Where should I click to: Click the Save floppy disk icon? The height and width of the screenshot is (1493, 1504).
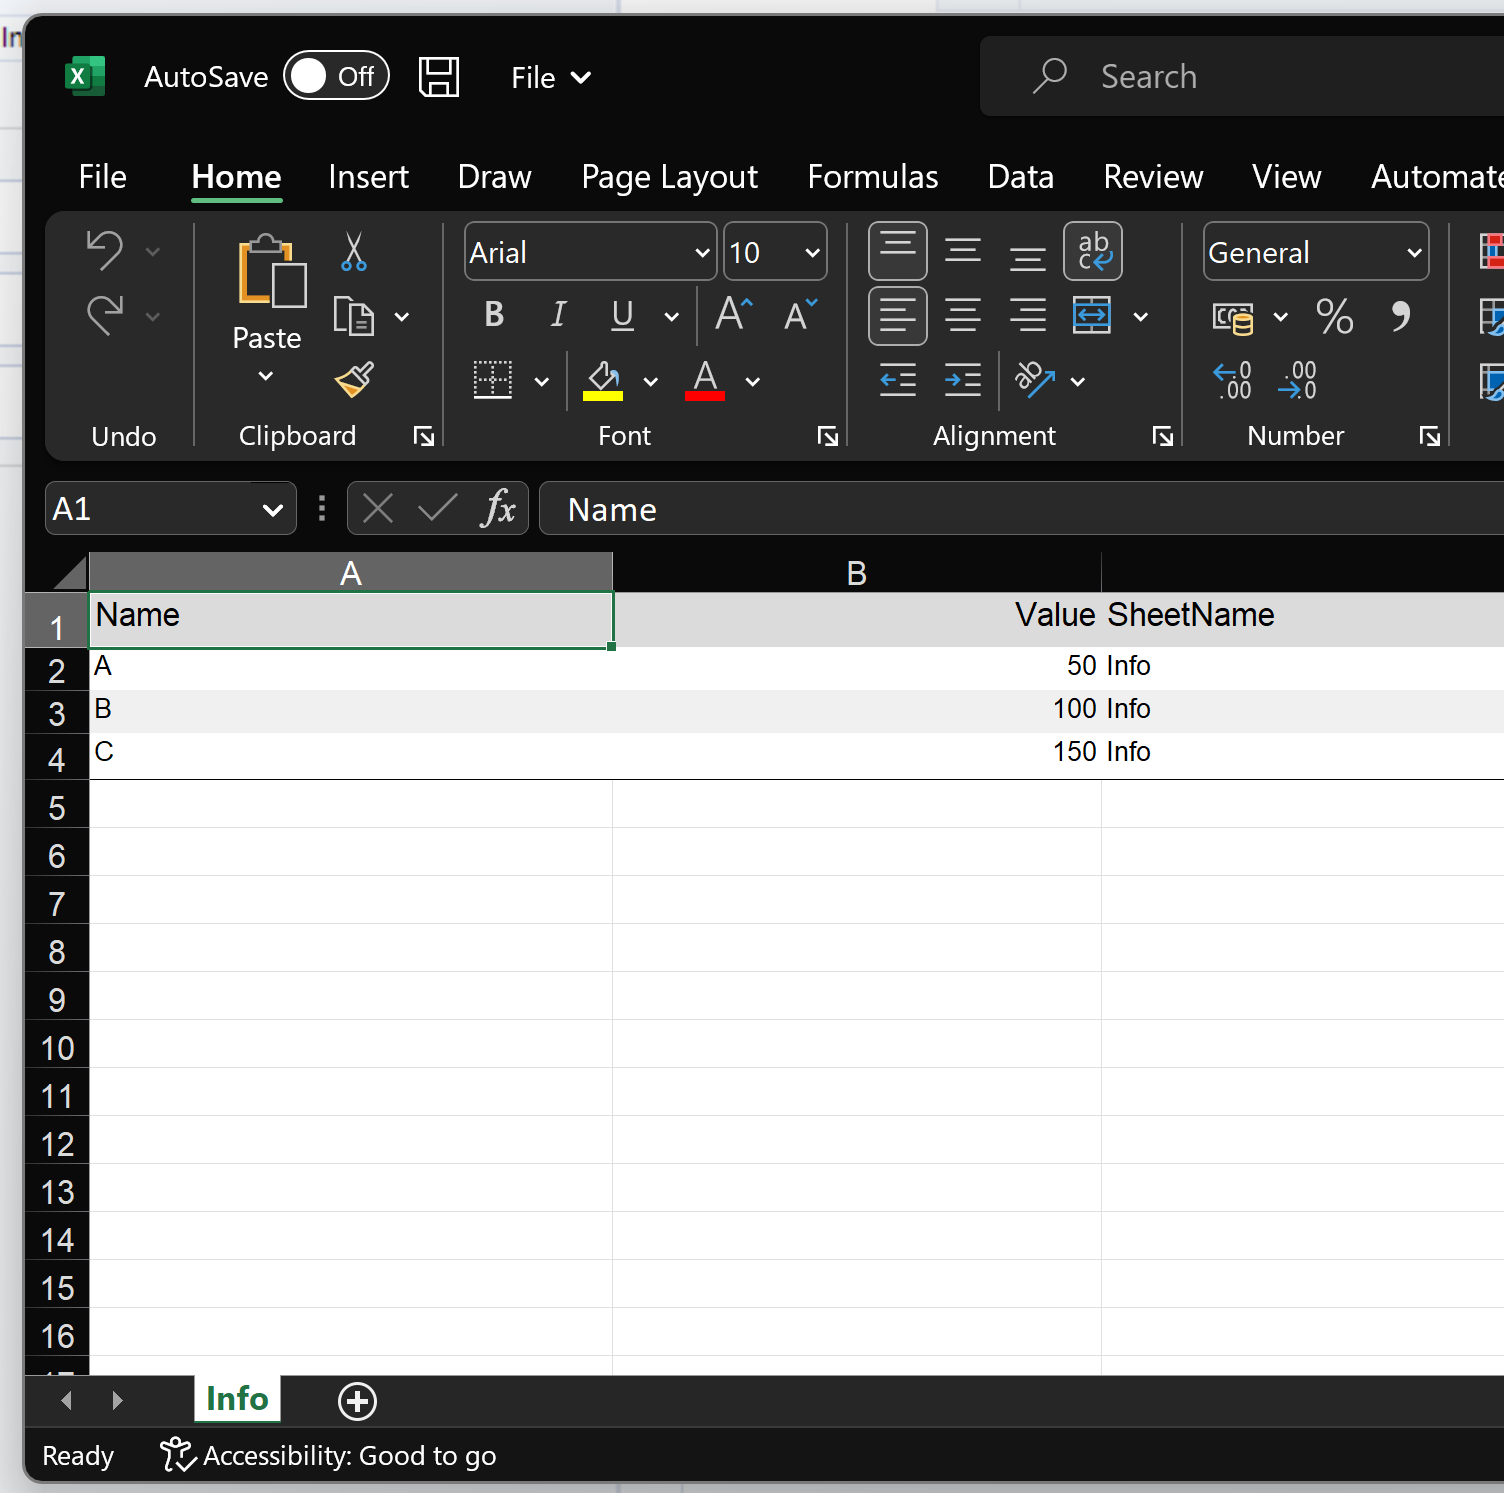438,77
